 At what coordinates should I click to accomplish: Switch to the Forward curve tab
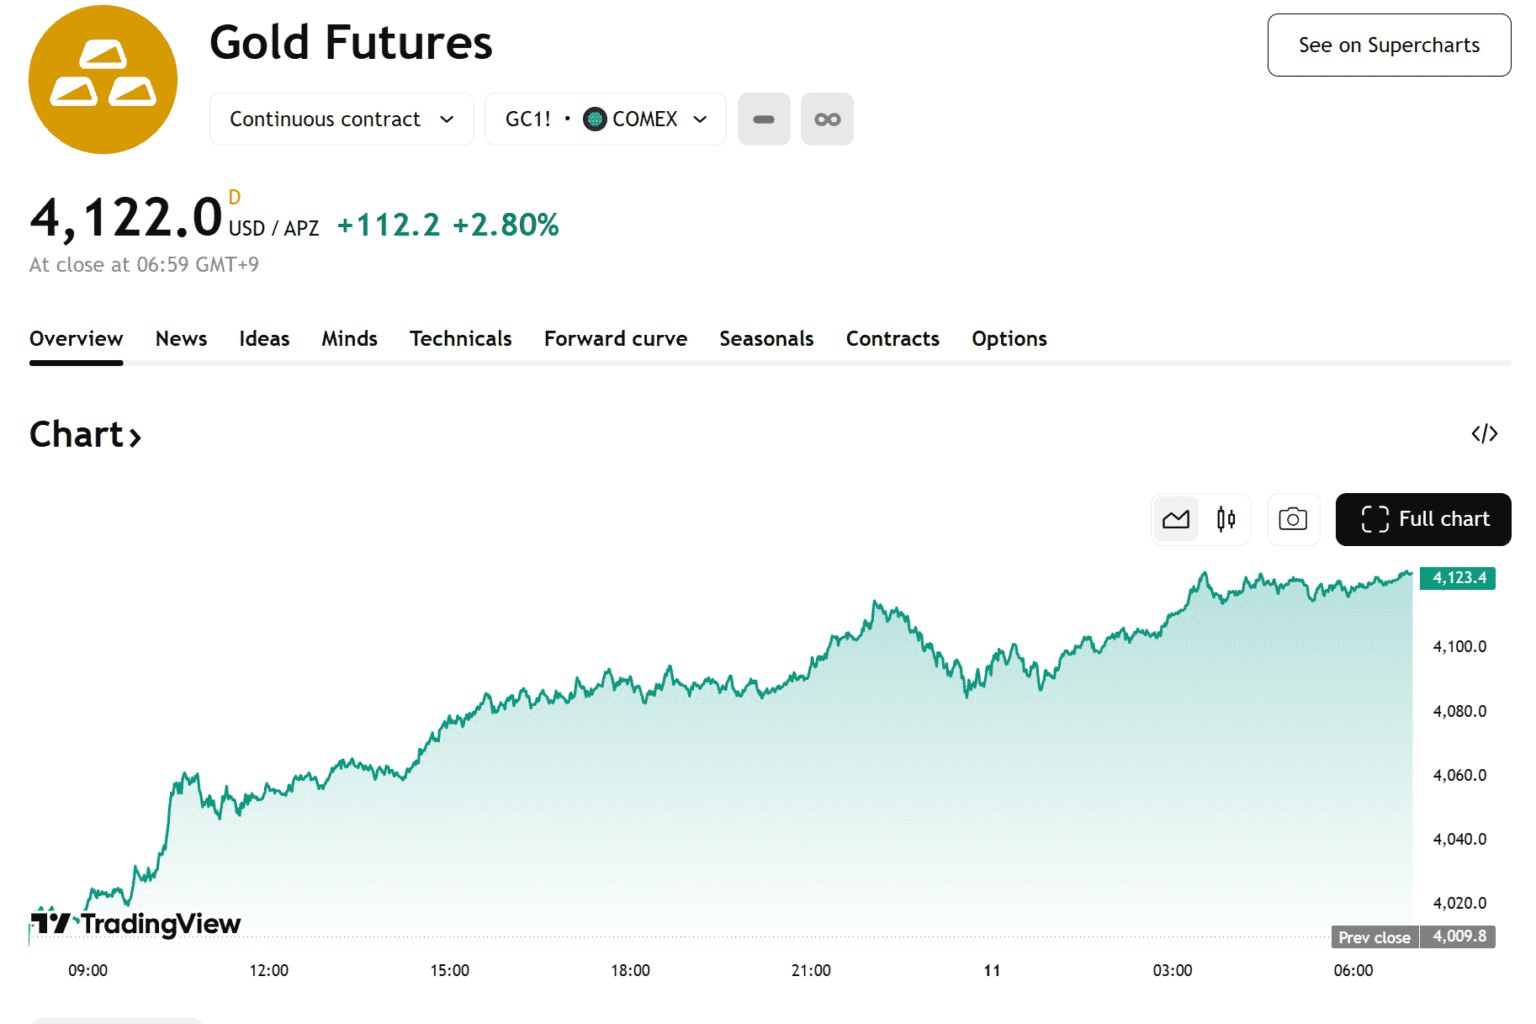(615, 339)
